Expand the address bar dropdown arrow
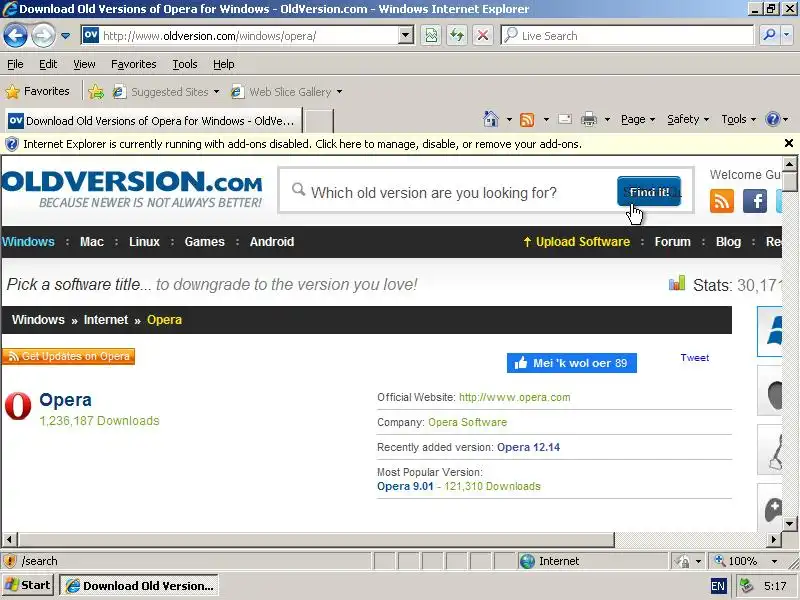Image resolution: width=800 pixels, height=600 pixels. coord(406,36)
